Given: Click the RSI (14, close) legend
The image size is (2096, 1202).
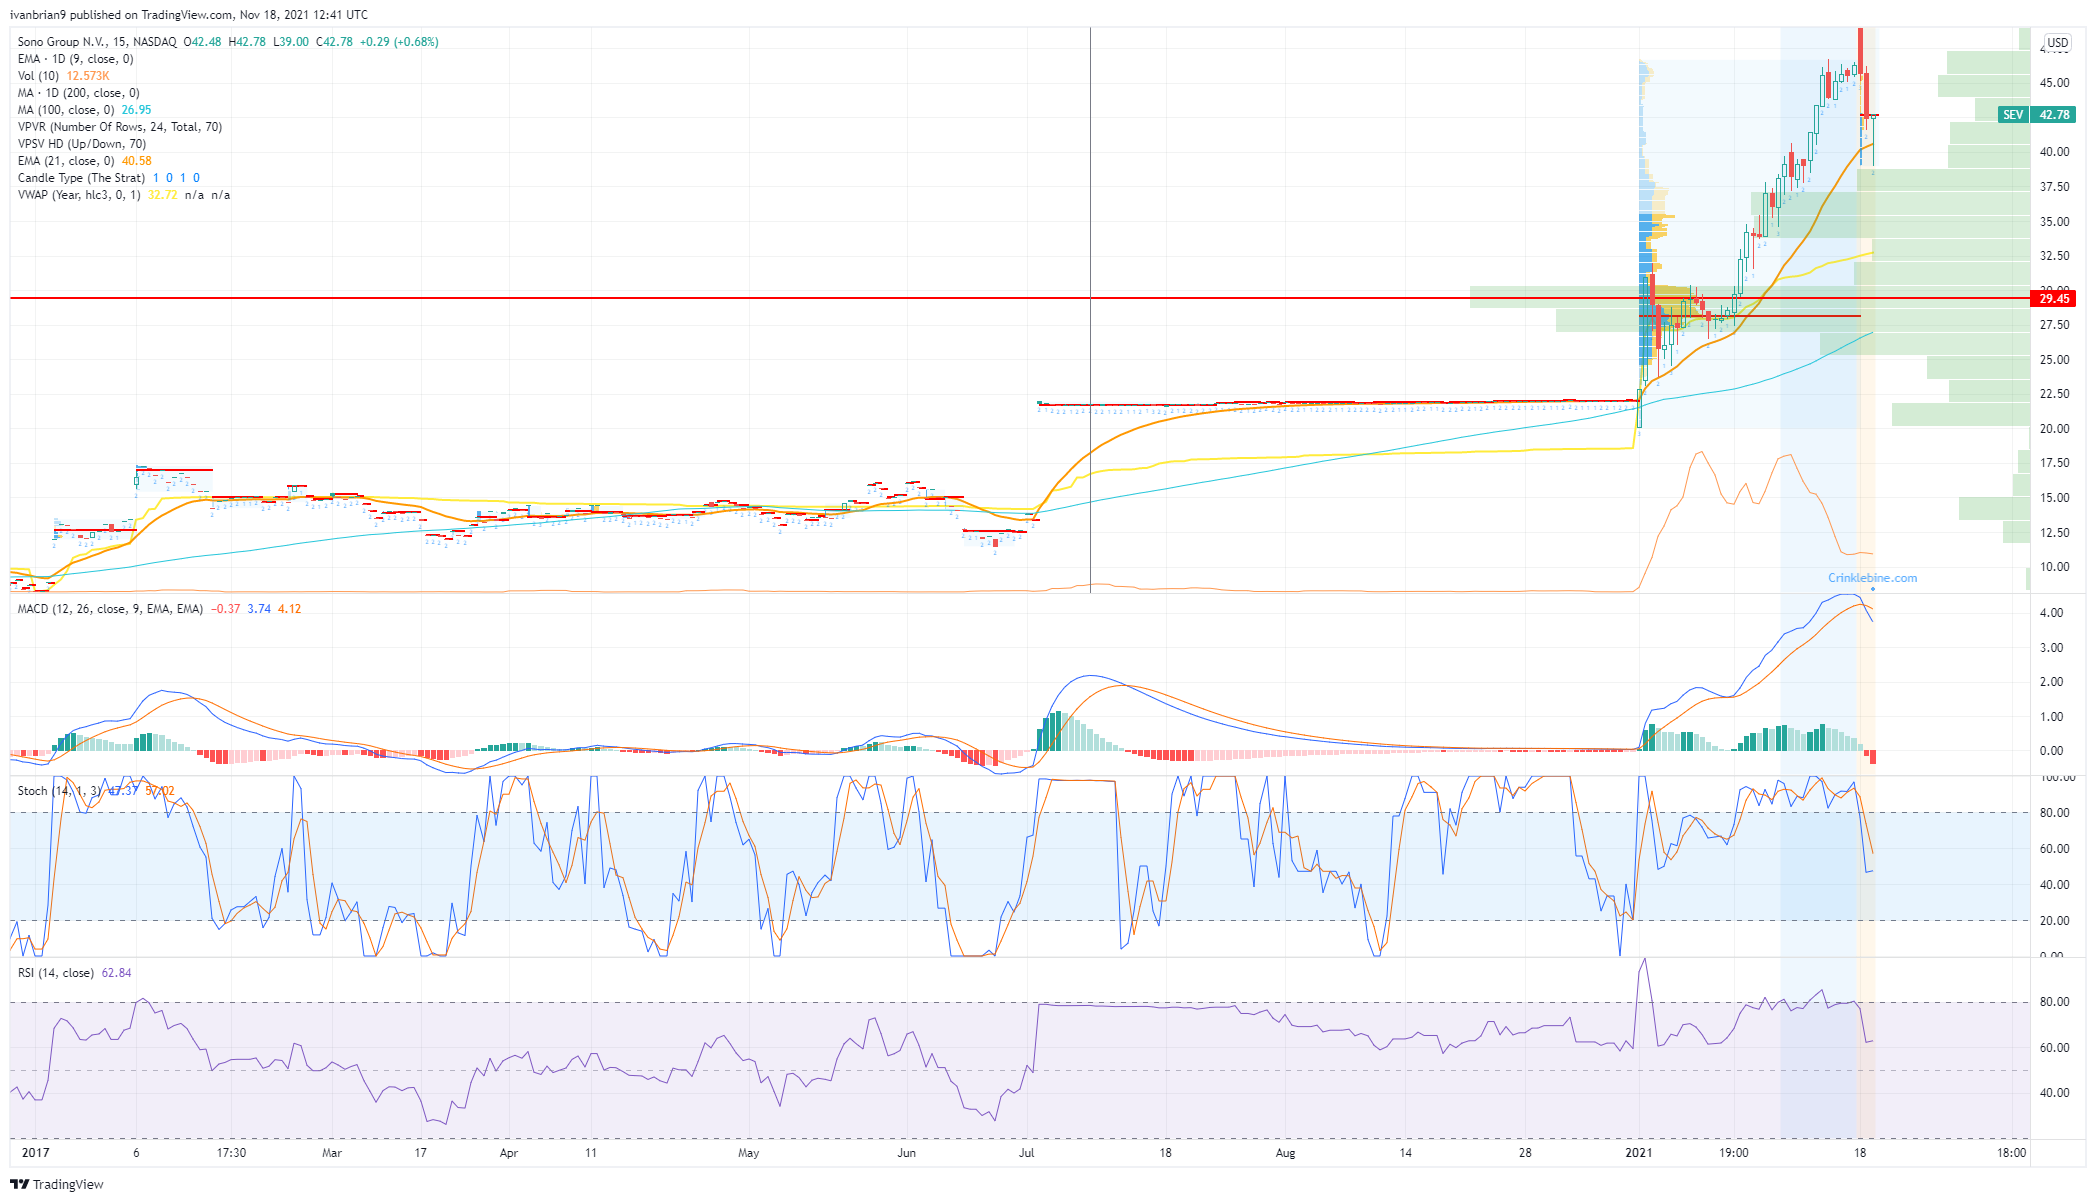Looking at the screenshot, I should (x=56, y=973).
